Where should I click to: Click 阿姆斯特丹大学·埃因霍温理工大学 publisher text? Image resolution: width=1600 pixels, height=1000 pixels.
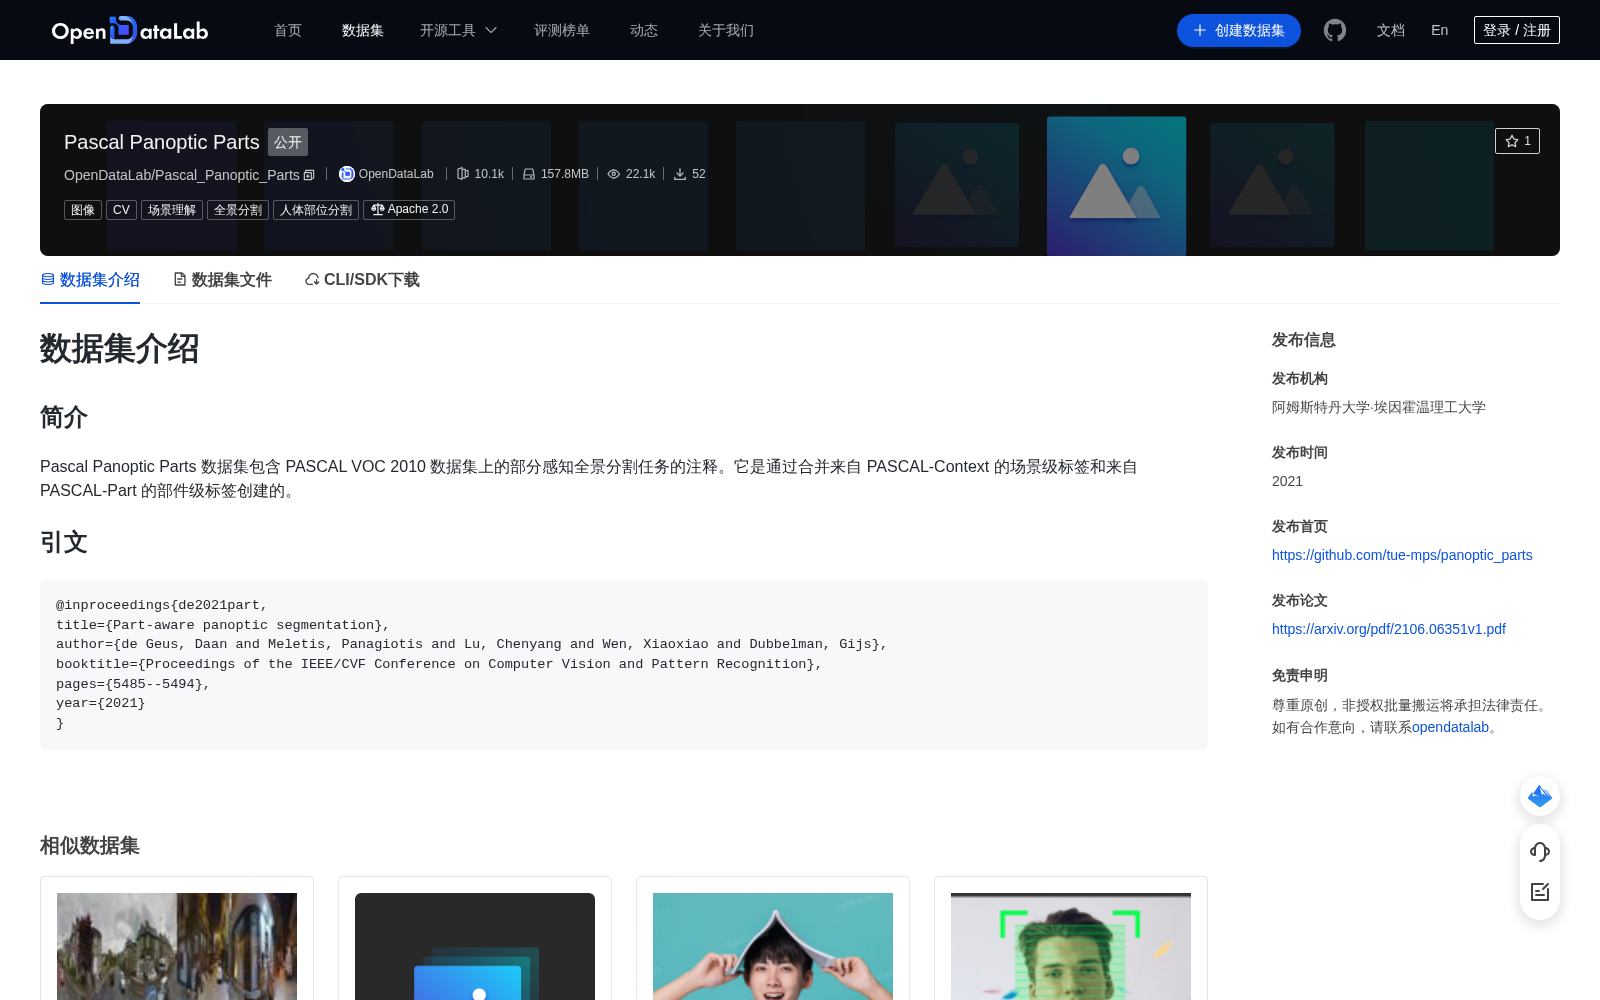(1379, 407)
